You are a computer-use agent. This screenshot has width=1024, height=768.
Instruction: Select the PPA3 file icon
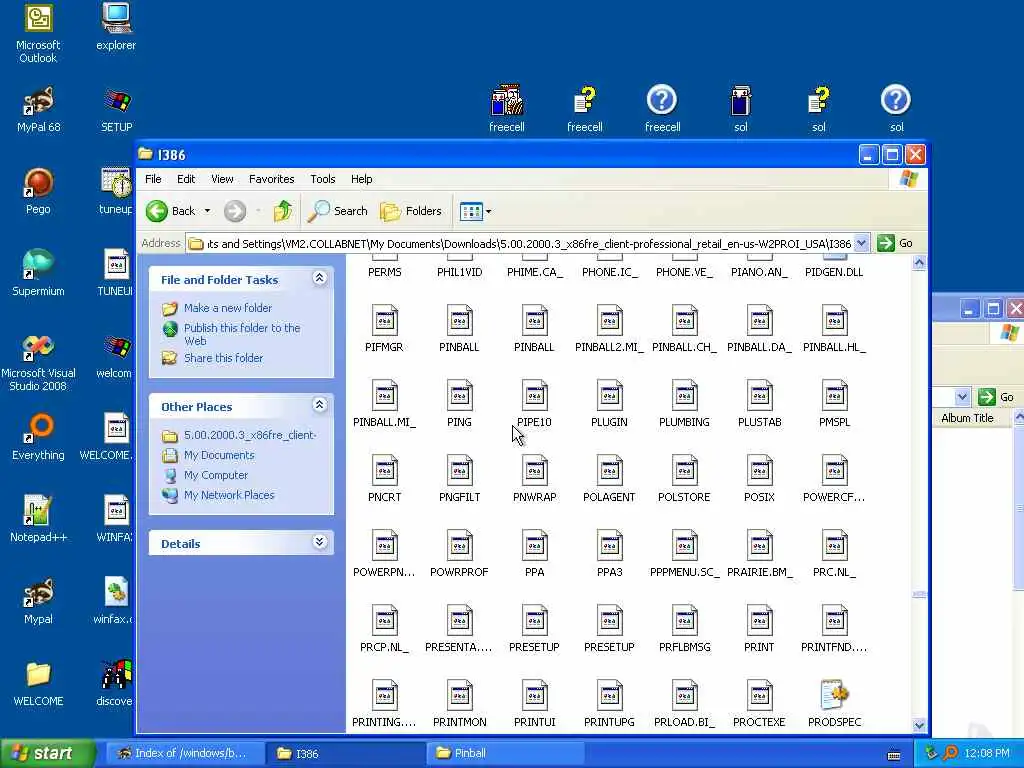tap(609, 546)
